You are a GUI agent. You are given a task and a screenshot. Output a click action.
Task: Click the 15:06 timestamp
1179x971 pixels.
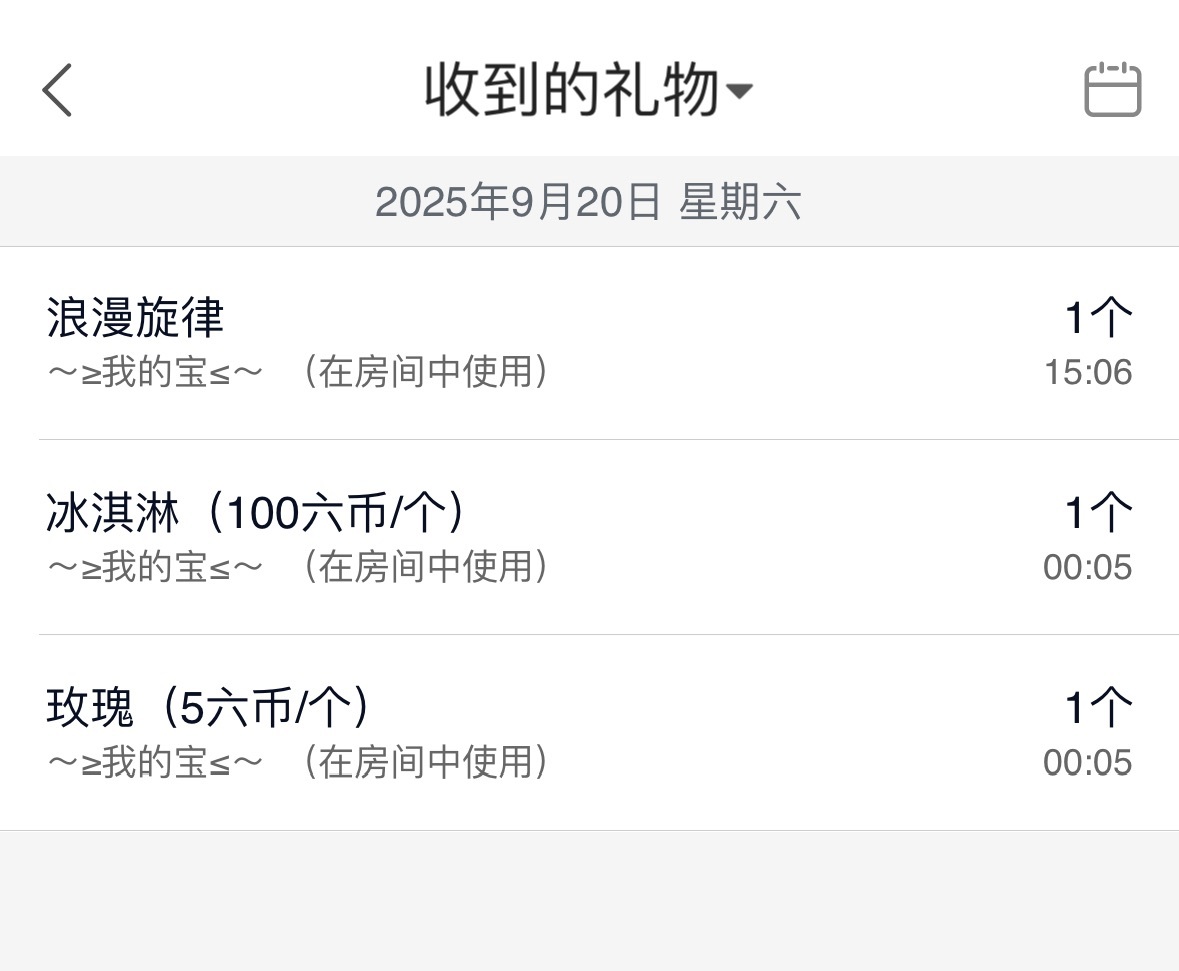pyautogui.click(x=1088, y=373)
